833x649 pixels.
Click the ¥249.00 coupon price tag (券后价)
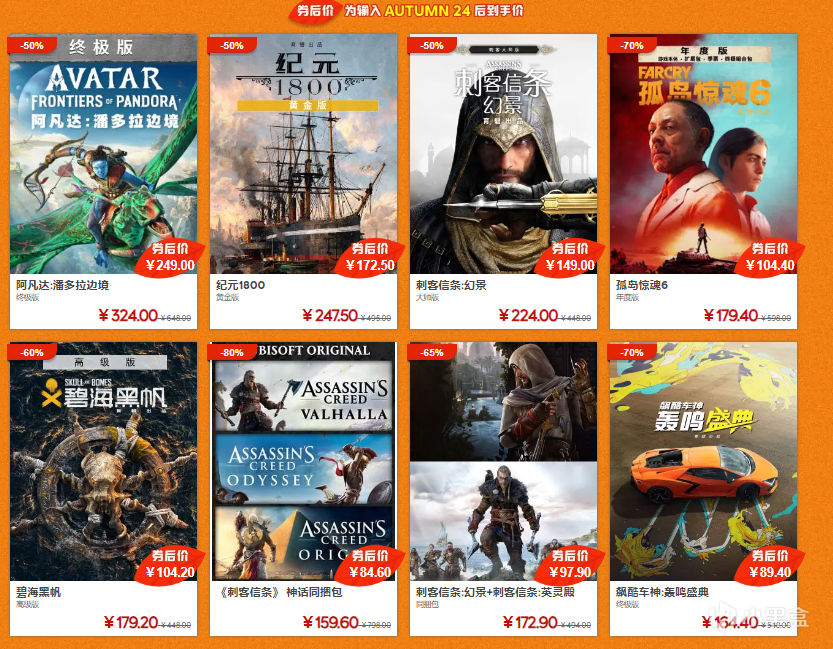tap(170, 258)
